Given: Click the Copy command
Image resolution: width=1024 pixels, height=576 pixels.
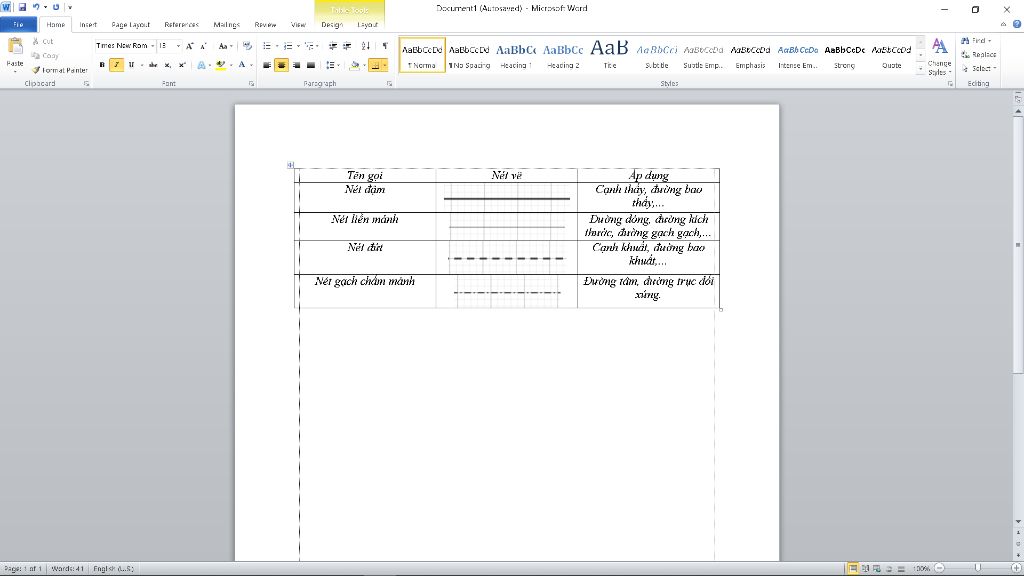Looking at the screenshot, I should pyautogui.click(x=45, y=56).
